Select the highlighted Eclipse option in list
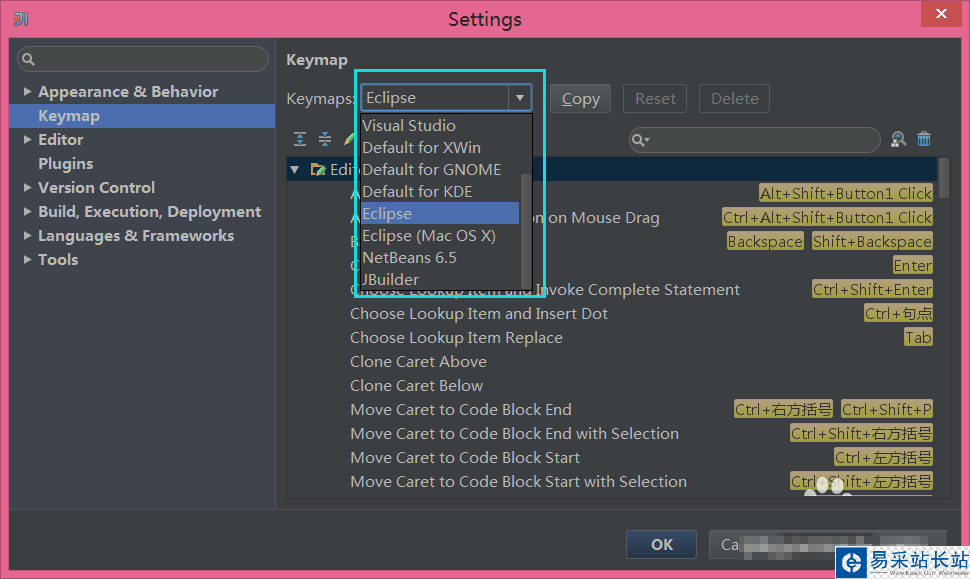 440,213
